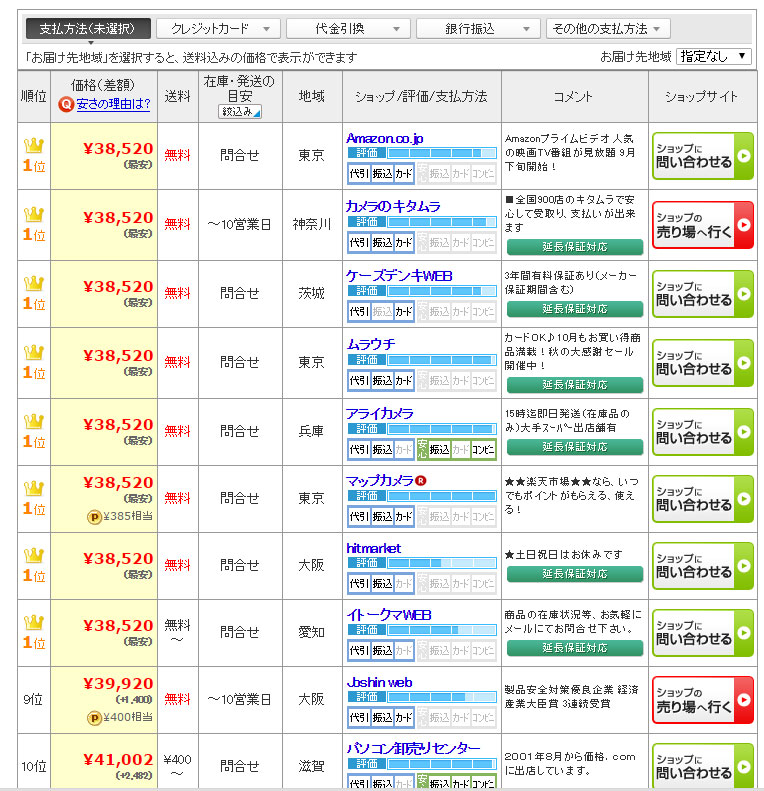Viewport: 764px width, 791px height.
Task: Click 延長保証対応 badge in ケーズデンキWEB row
Action: click(x=575, y=309)
